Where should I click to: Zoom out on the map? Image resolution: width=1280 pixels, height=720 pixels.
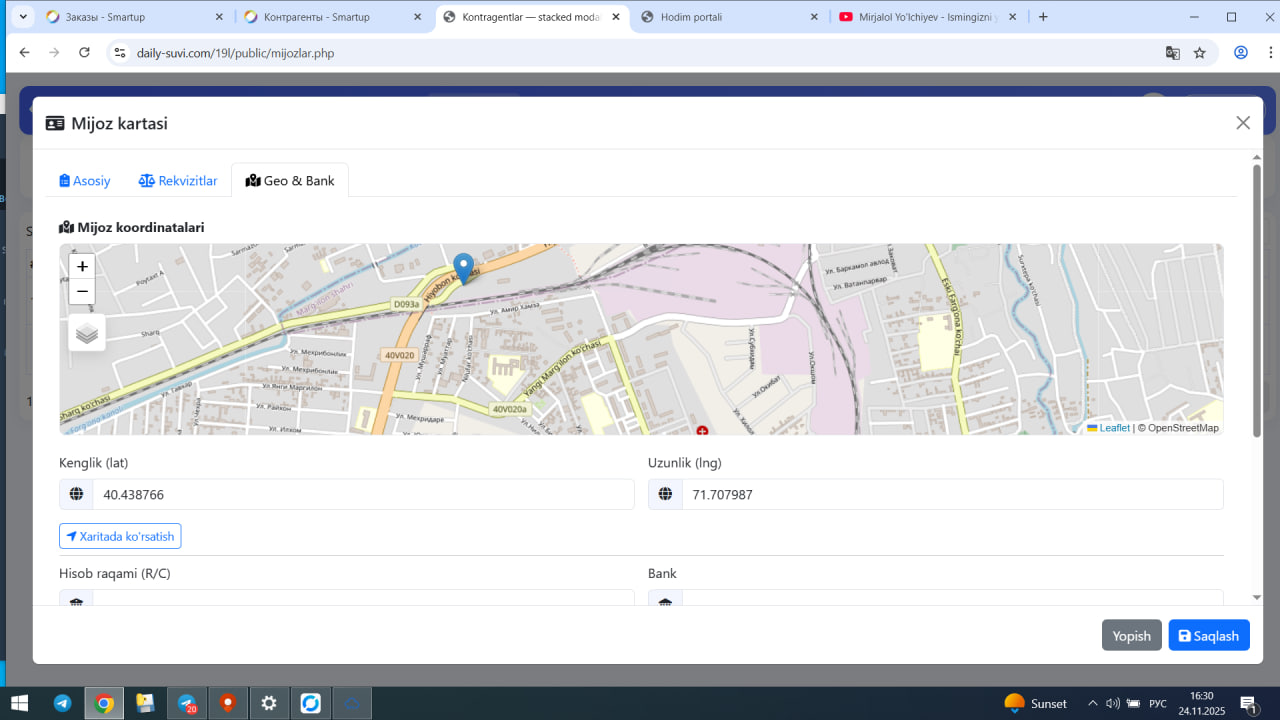click(82, 292)
